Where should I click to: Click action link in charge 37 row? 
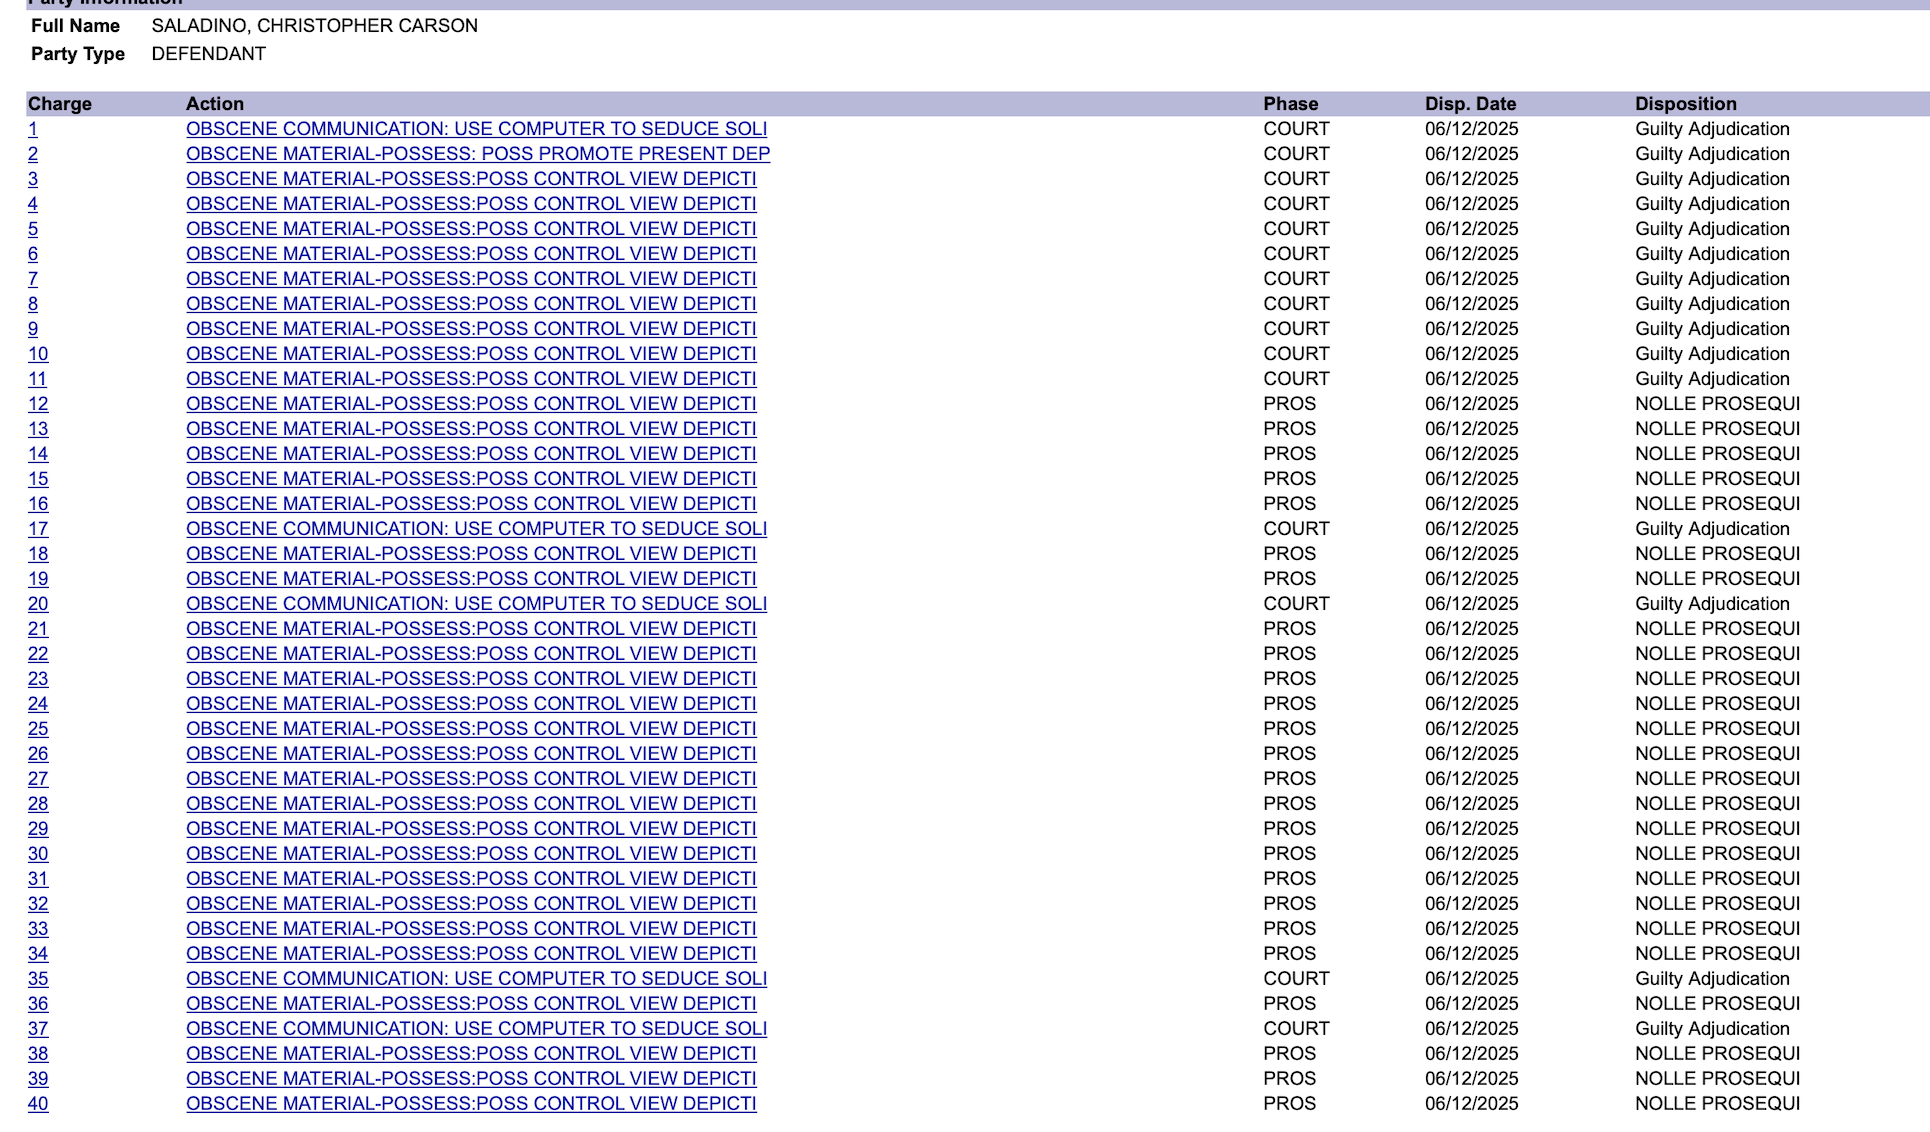(476, 1029)
